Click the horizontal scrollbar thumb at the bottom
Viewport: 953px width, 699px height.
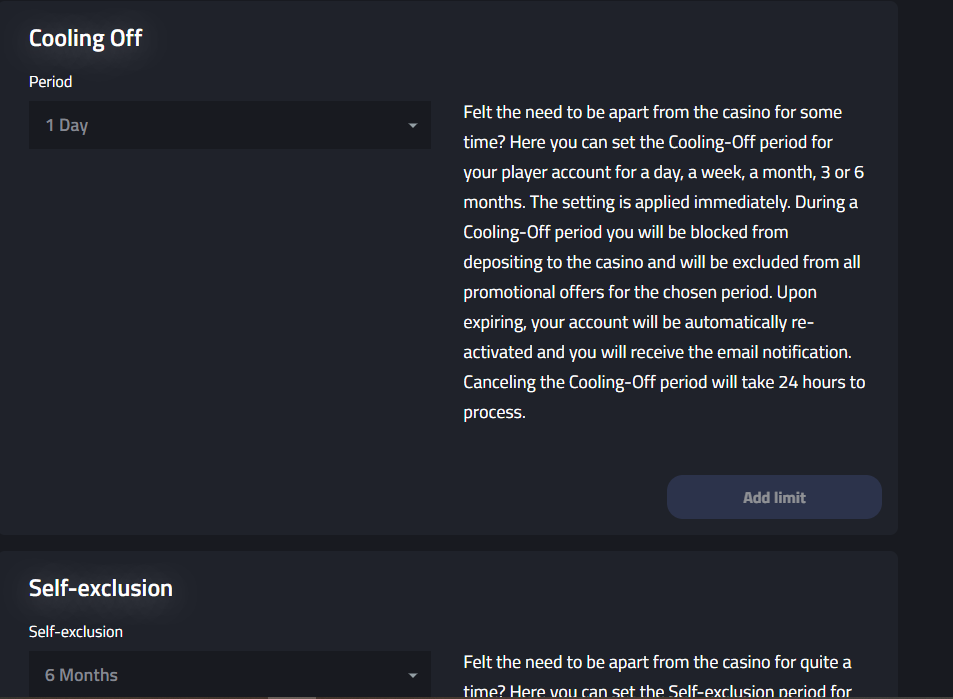pyautogui.click(x=292, y=696)
